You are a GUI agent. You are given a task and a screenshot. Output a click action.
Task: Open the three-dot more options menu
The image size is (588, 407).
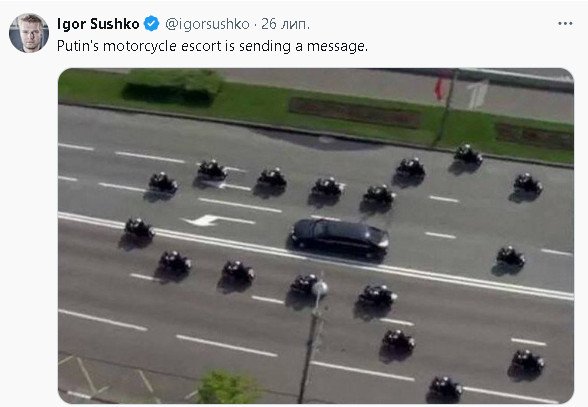pos(565,23)
